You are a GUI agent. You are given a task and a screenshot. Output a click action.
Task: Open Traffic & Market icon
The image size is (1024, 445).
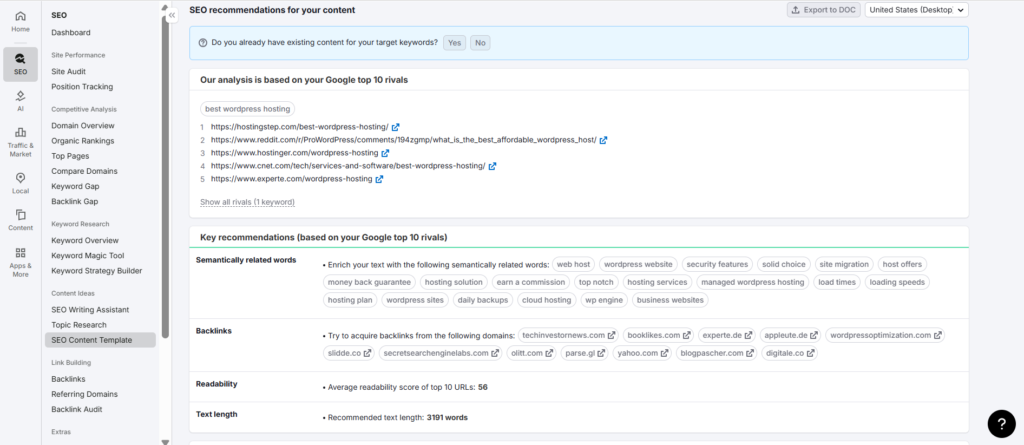pos(20,133)
